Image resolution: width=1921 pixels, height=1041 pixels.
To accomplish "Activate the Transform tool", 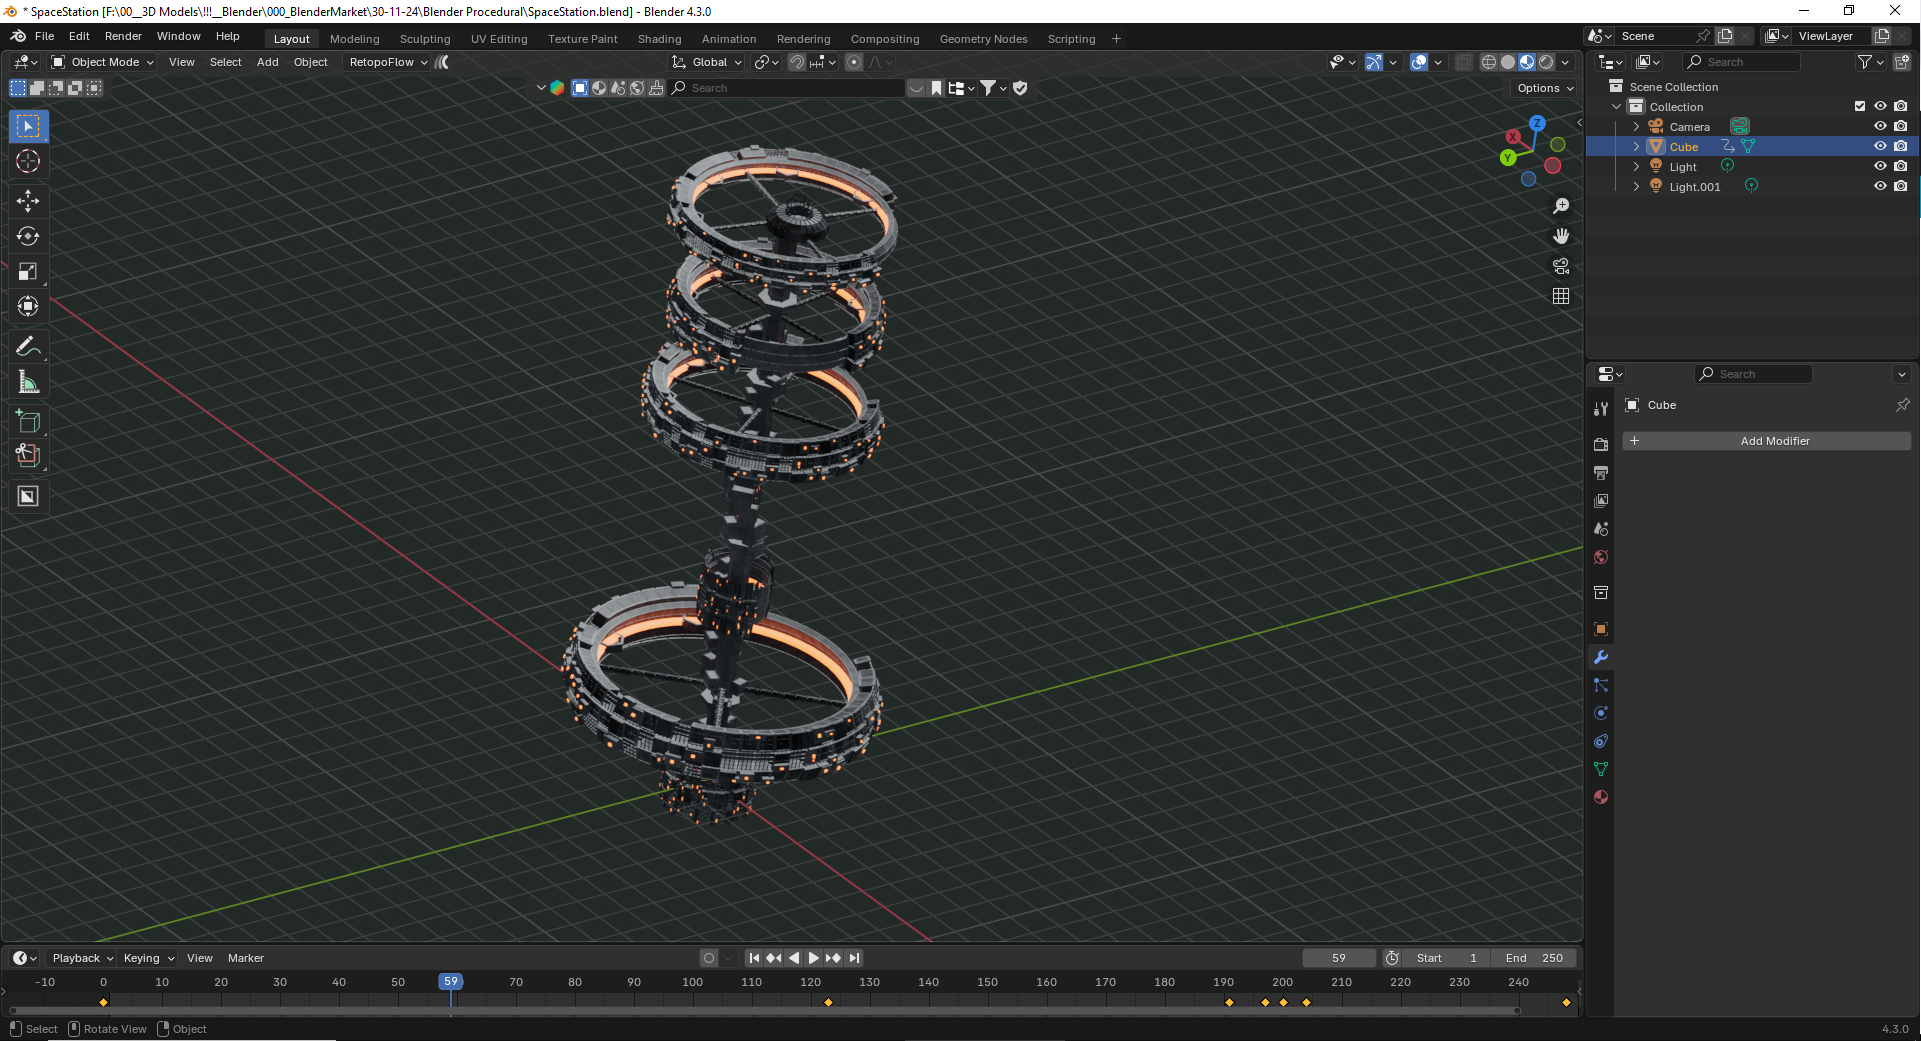I will pos(28,306).
